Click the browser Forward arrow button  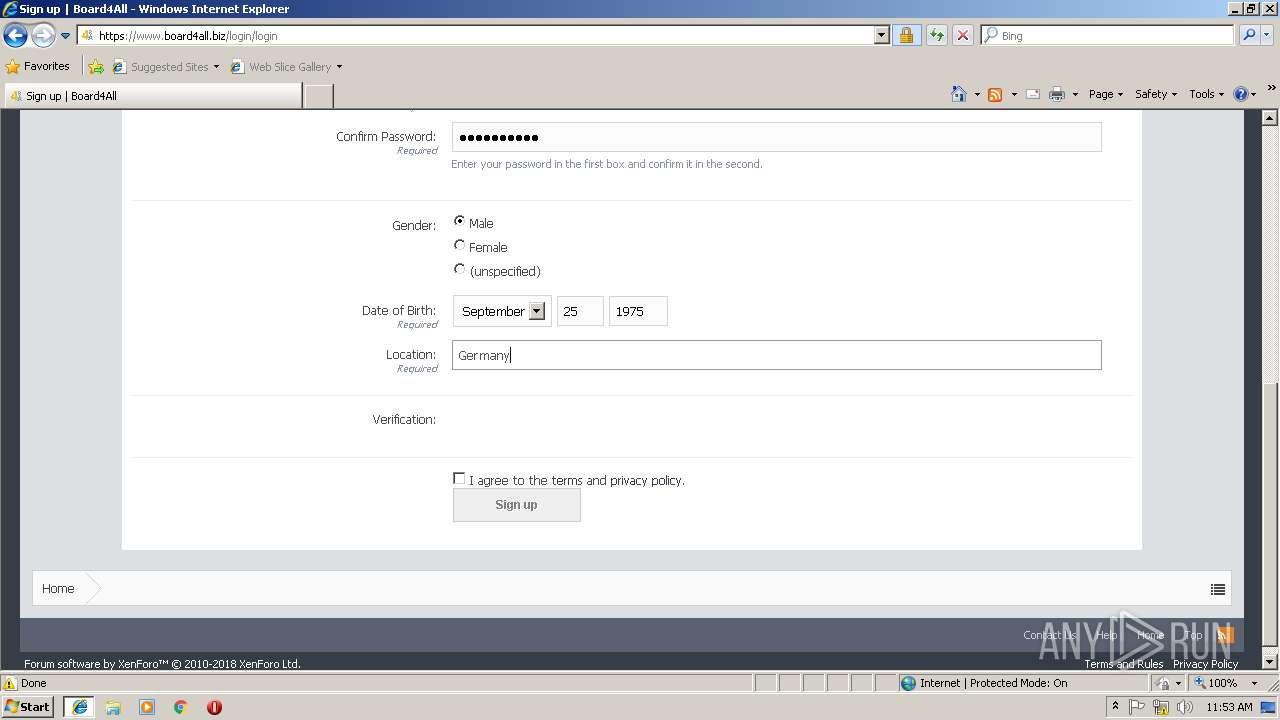coord(43,36)
